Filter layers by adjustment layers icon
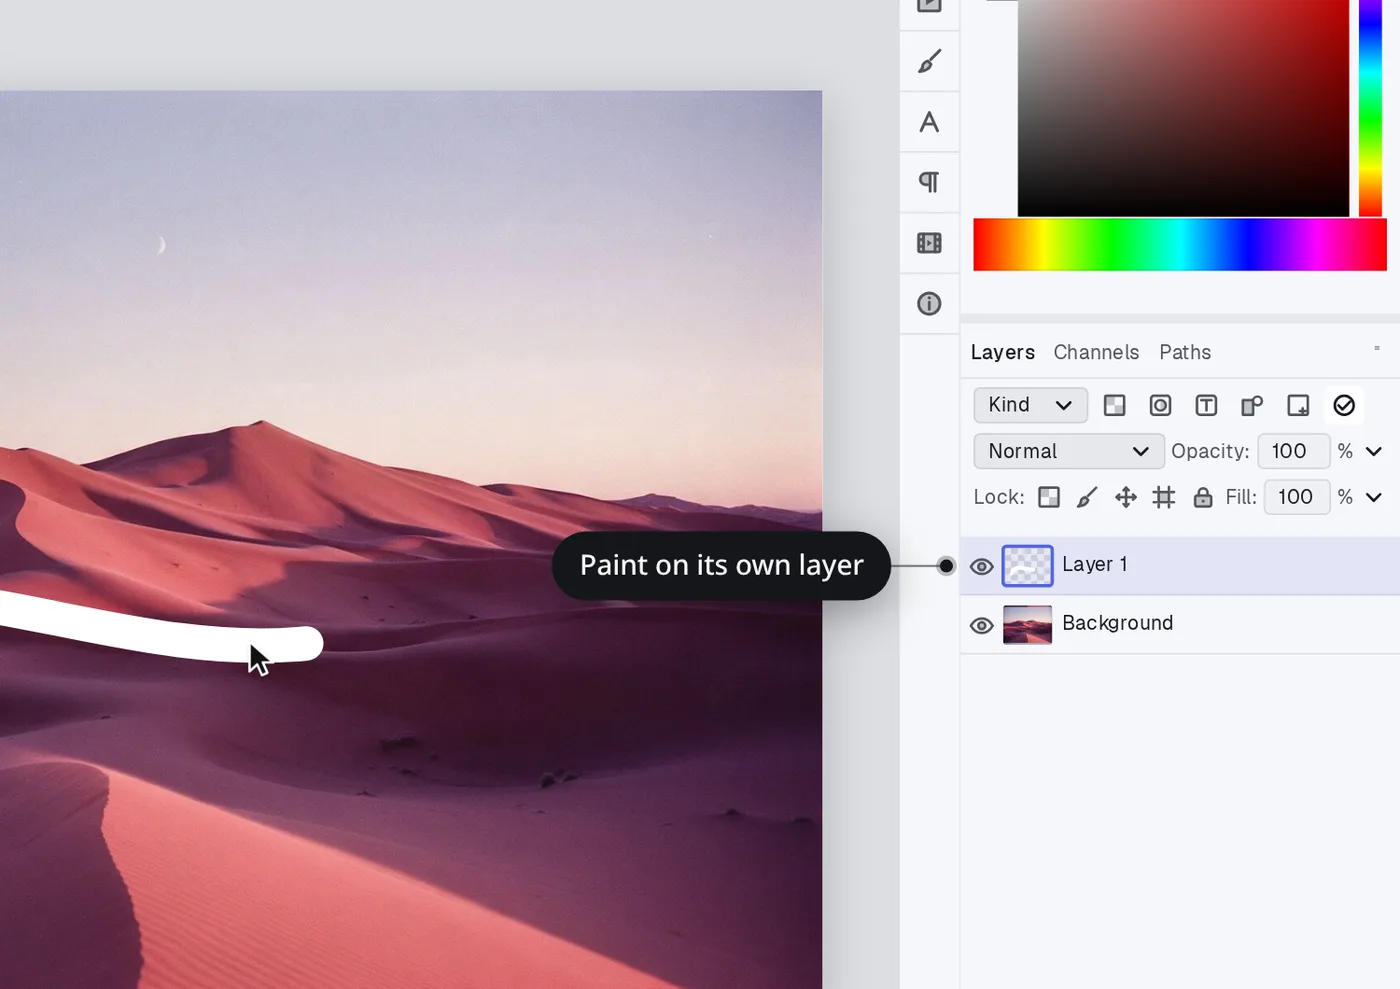 coord(1160,405)
